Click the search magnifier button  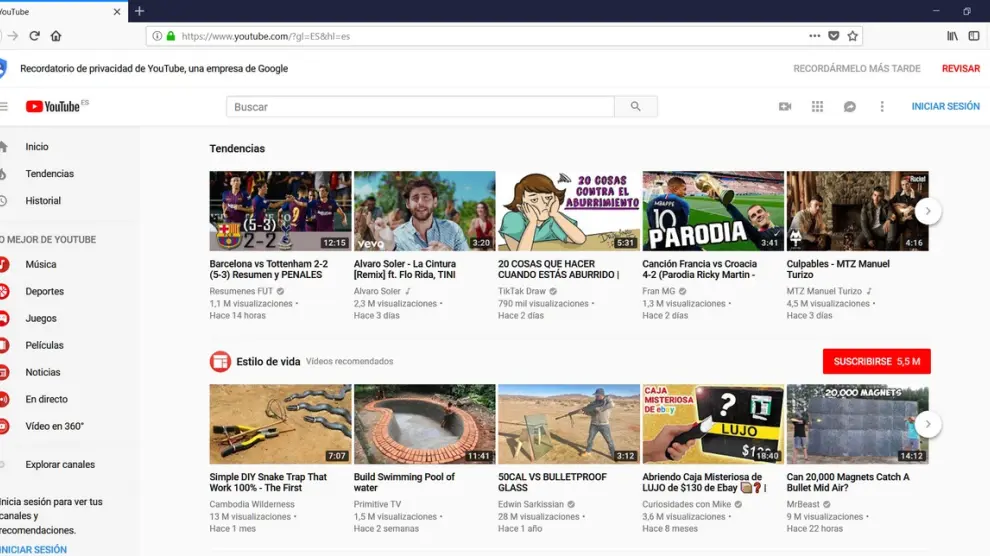pyautogui.click(x=635, y=107)
